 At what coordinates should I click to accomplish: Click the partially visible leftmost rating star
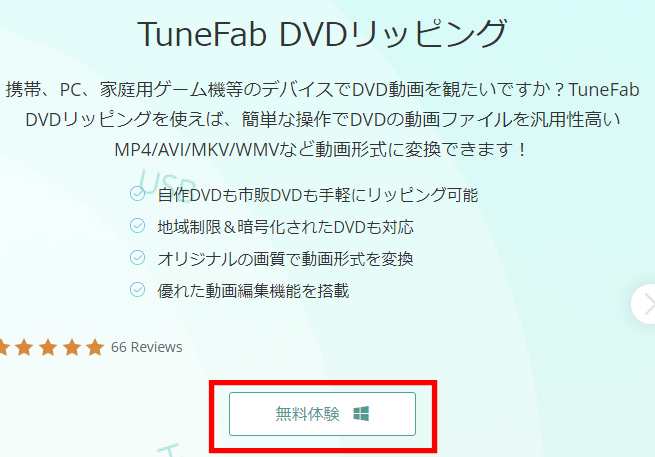(3, 347)
